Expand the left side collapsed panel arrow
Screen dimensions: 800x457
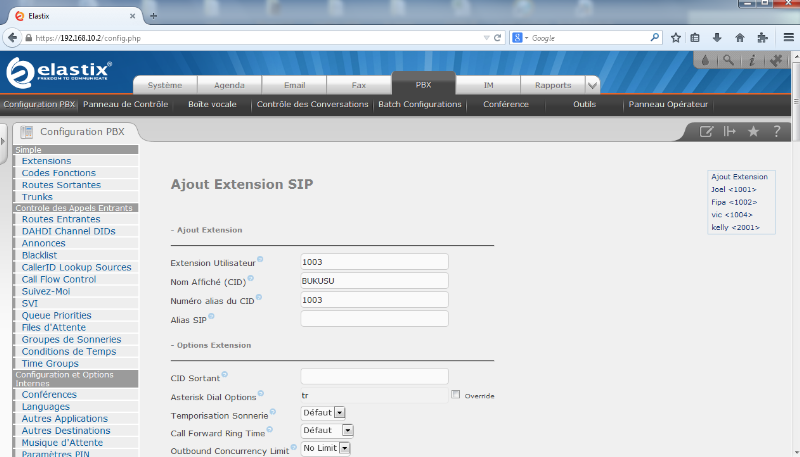click(x=3, y=141)
